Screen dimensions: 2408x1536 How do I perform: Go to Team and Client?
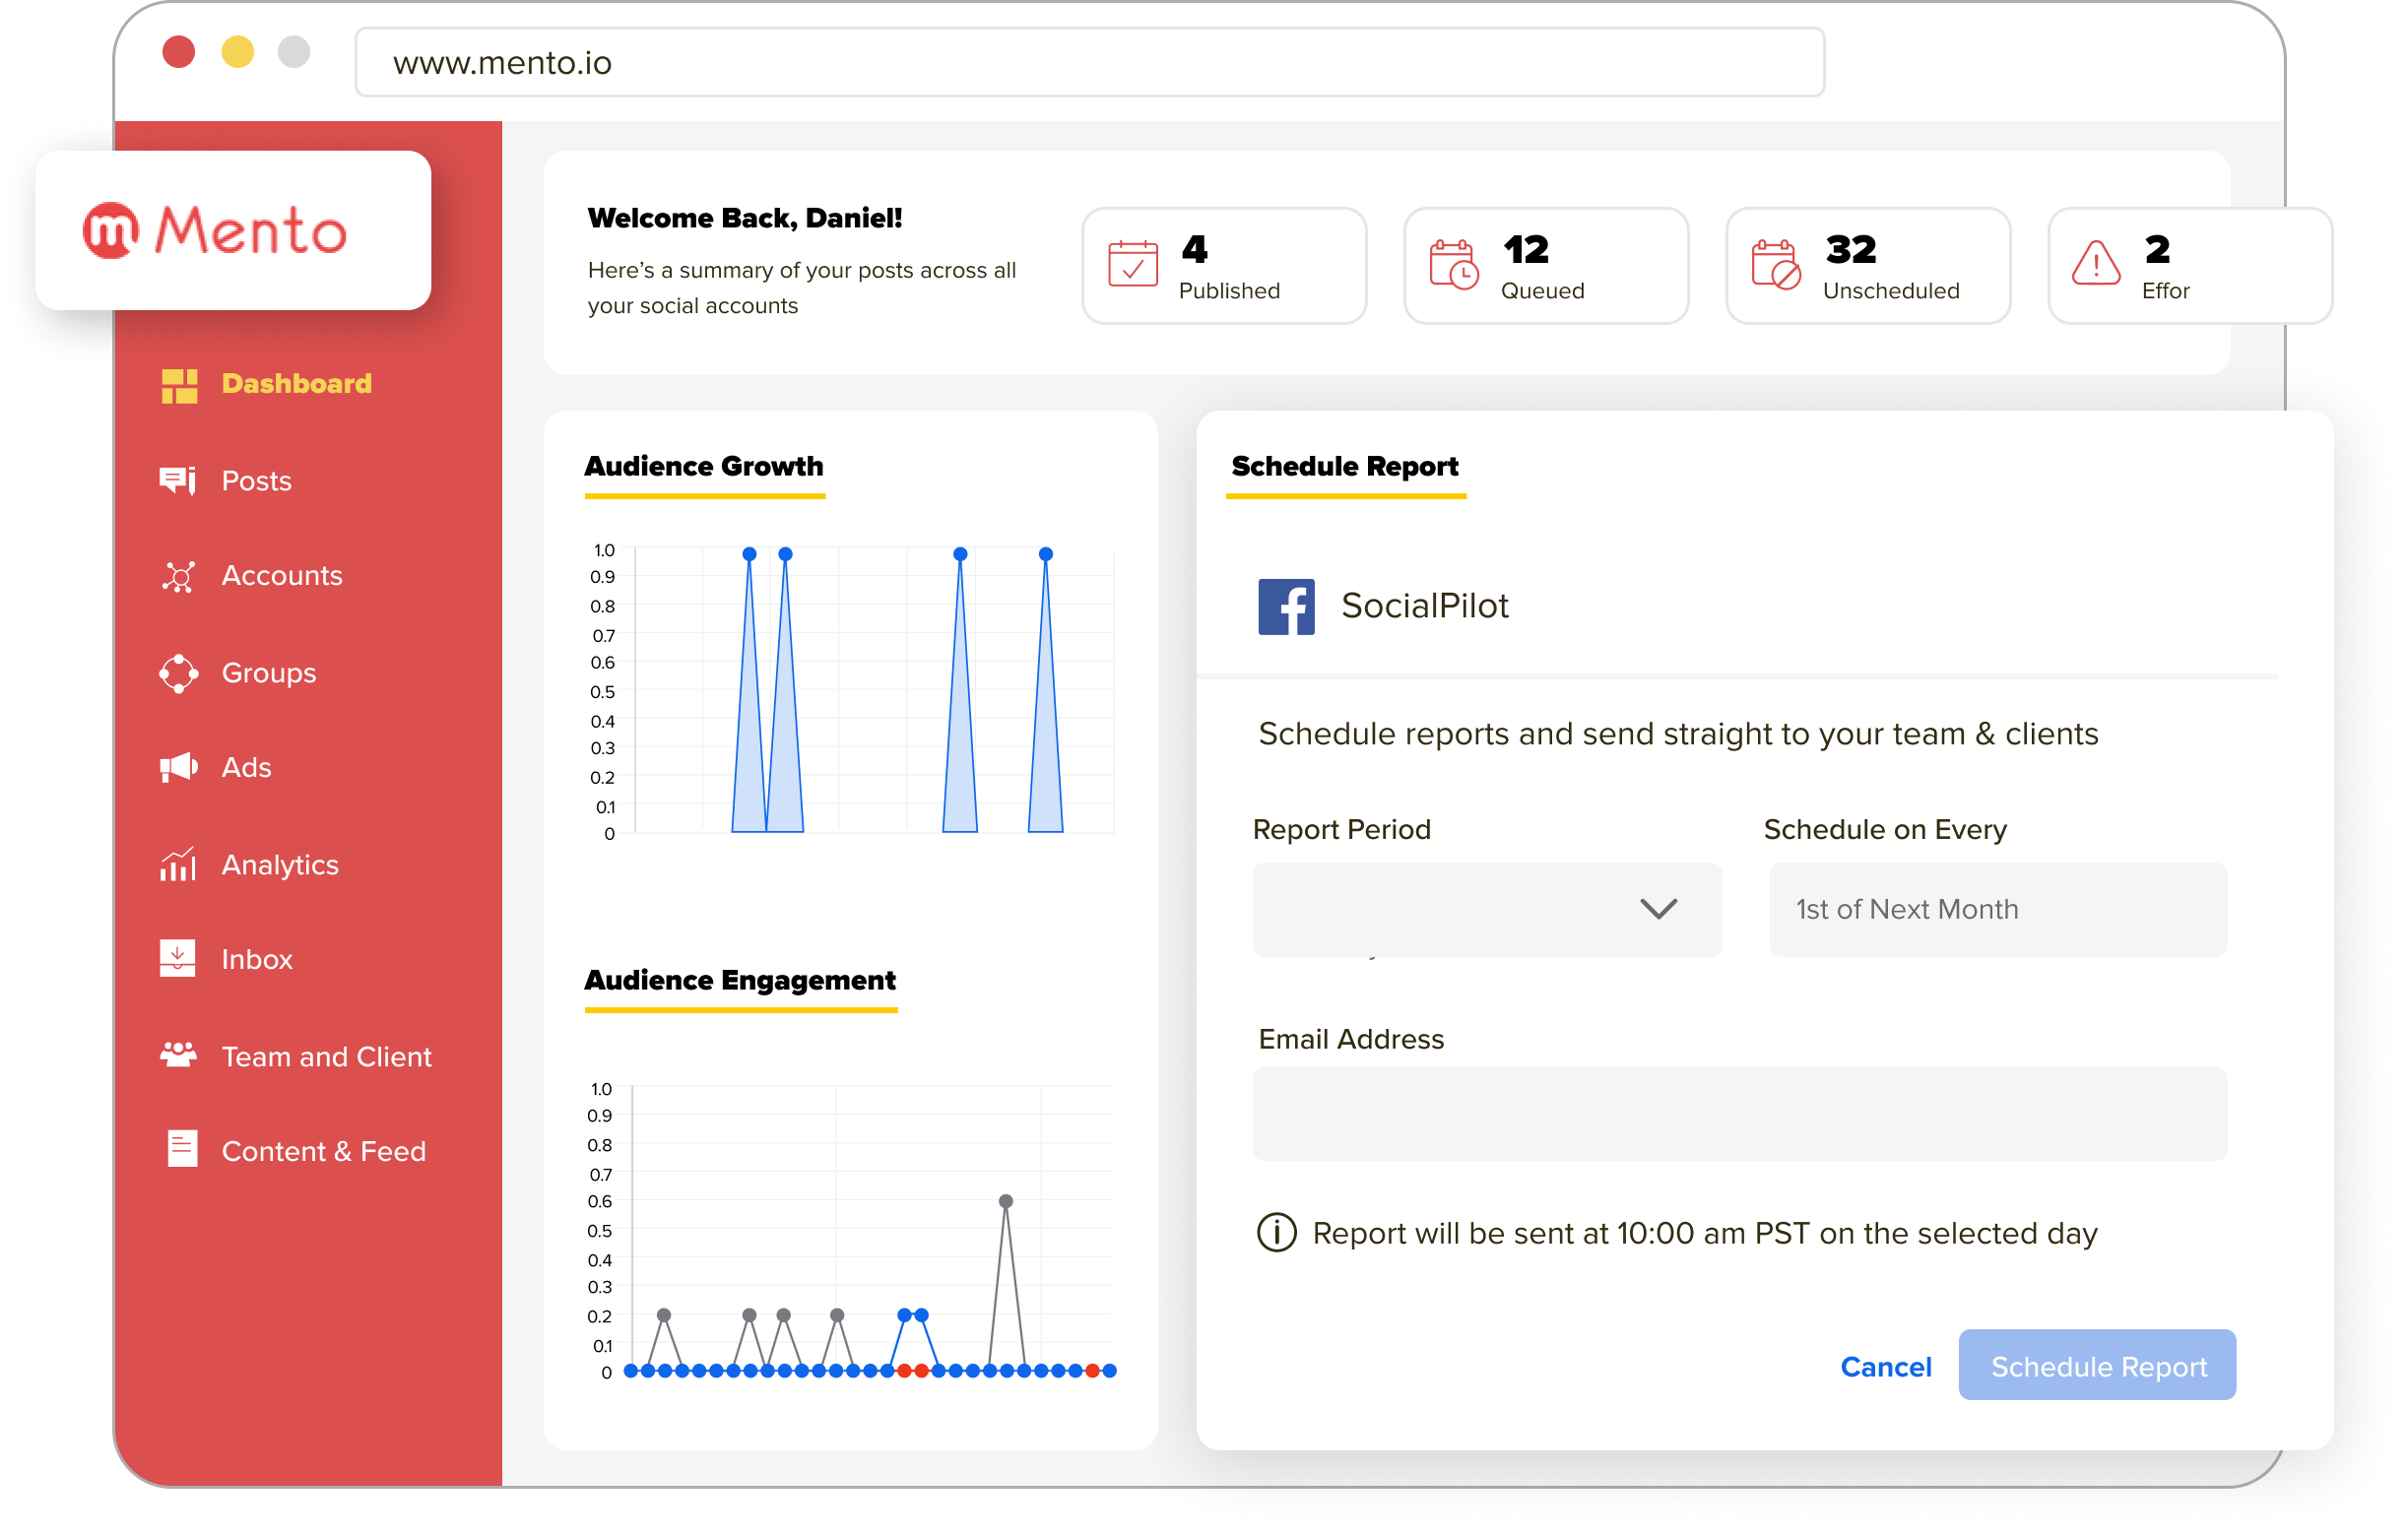point(327,1058)
